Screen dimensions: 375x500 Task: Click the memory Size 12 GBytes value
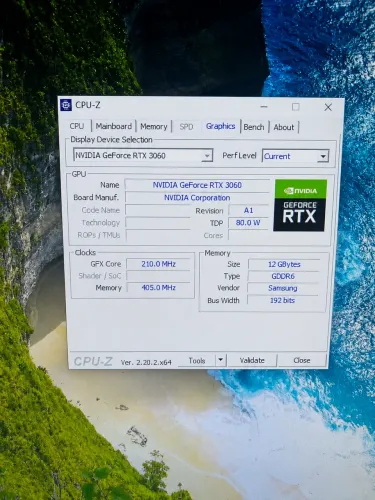284,264
